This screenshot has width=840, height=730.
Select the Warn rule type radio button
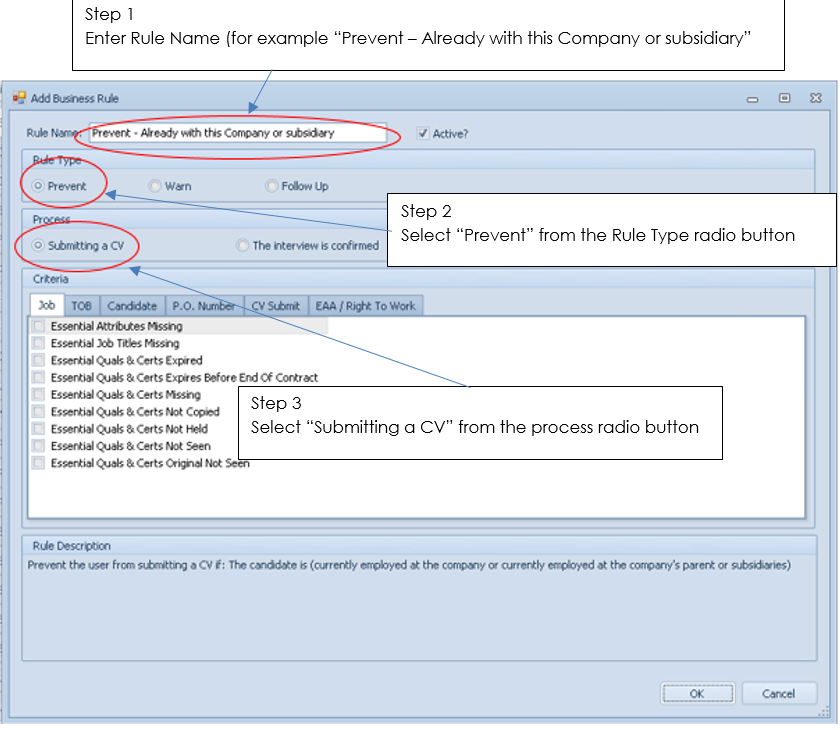[155, 186]
